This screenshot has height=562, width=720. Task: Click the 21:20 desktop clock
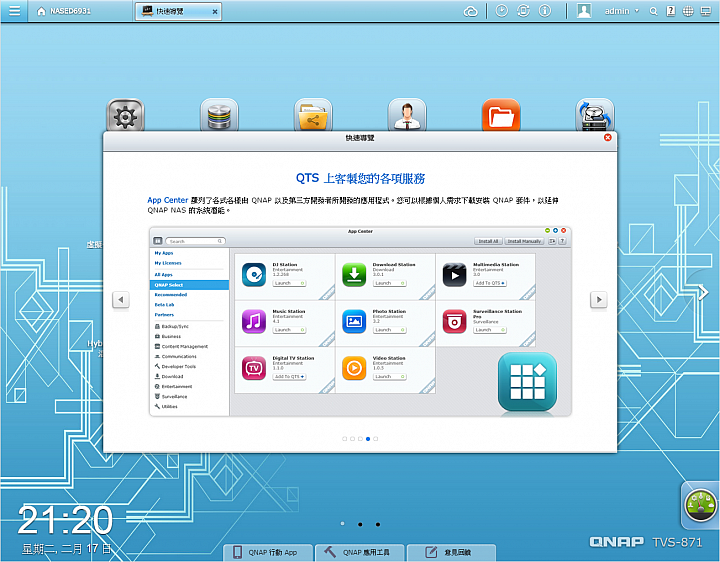(x=65, y=520)
